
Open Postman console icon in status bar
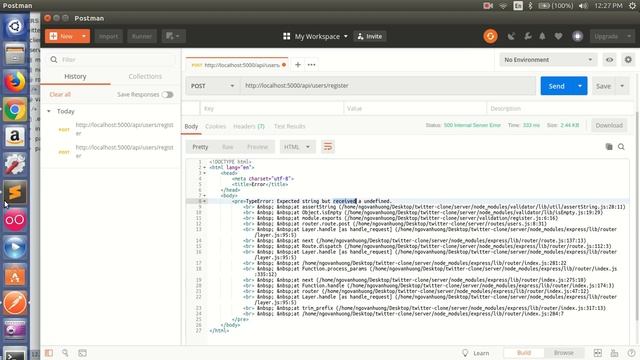click(82, 353)
